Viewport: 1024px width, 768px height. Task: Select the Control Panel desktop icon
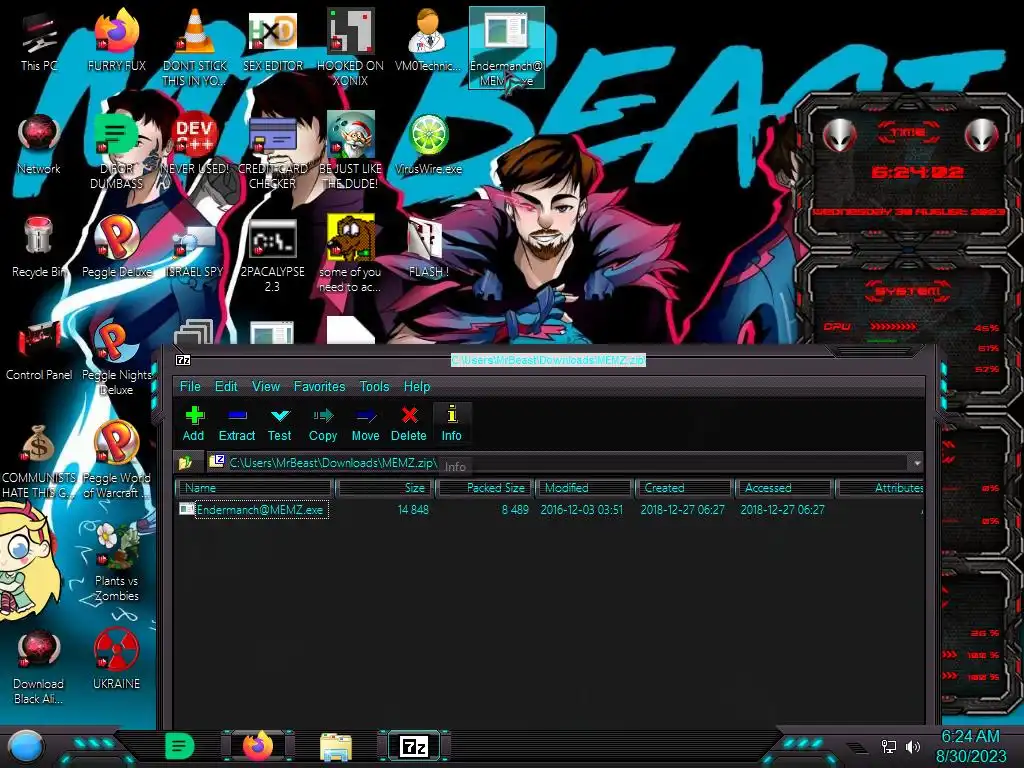tap(39, 350)
